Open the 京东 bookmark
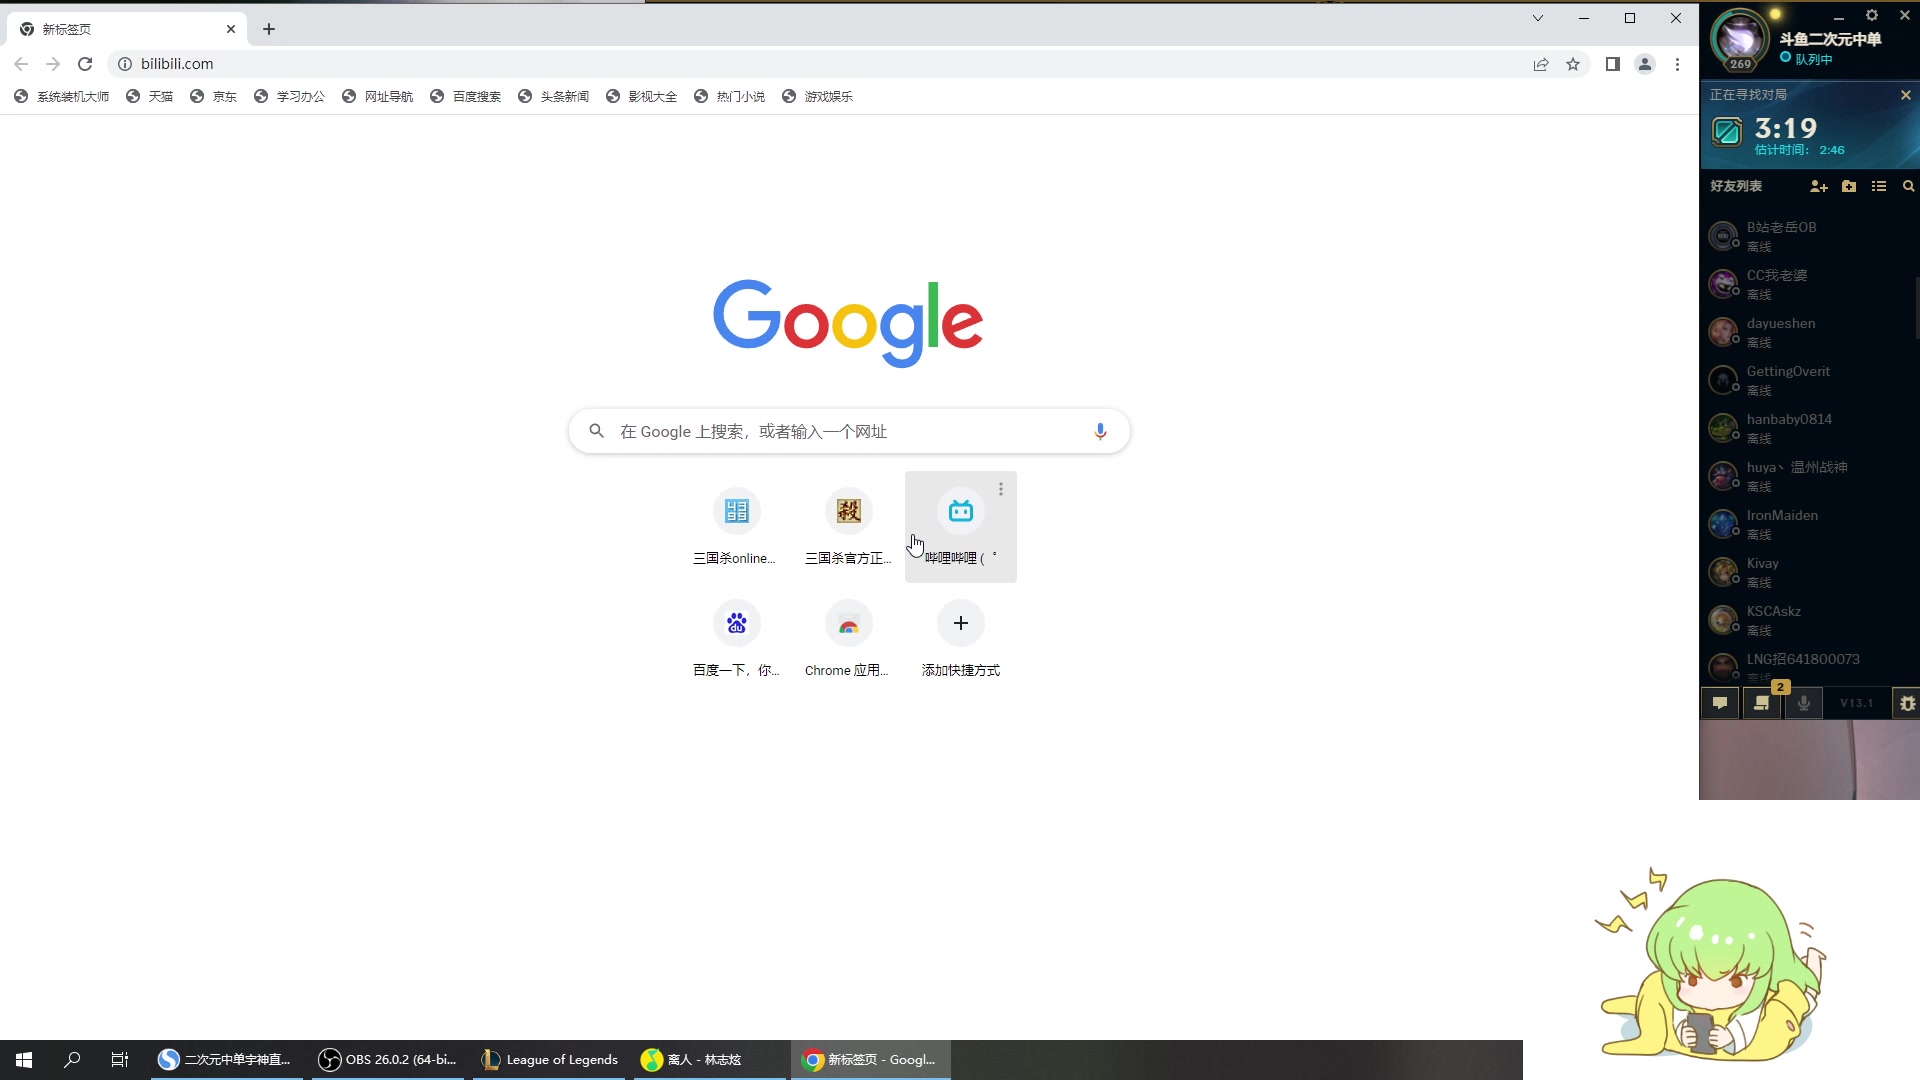 (x=214, y=97)
